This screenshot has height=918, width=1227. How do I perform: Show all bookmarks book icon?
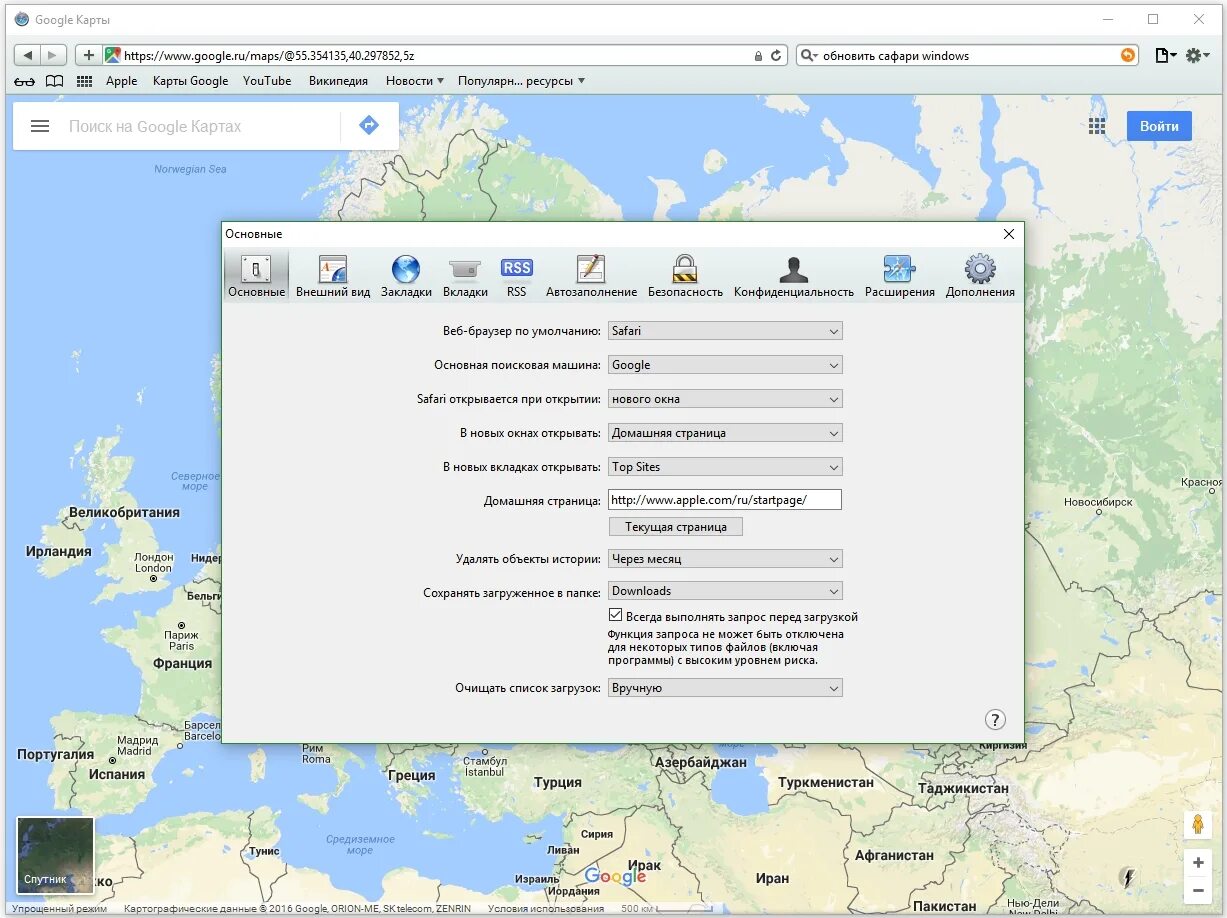coord(55,81)
